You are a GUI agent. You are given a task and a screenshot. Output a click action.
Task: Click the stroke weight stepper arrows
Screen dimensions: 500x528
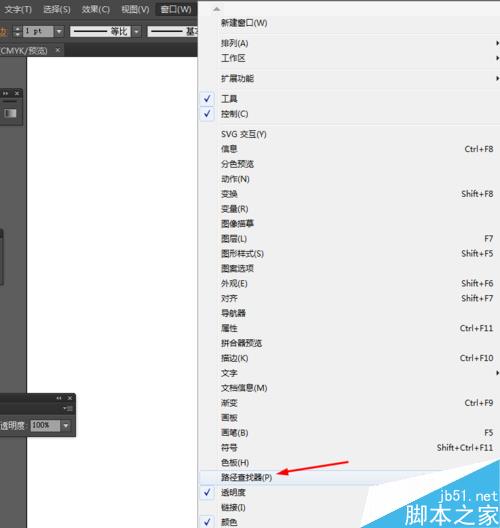pos(18,32)
